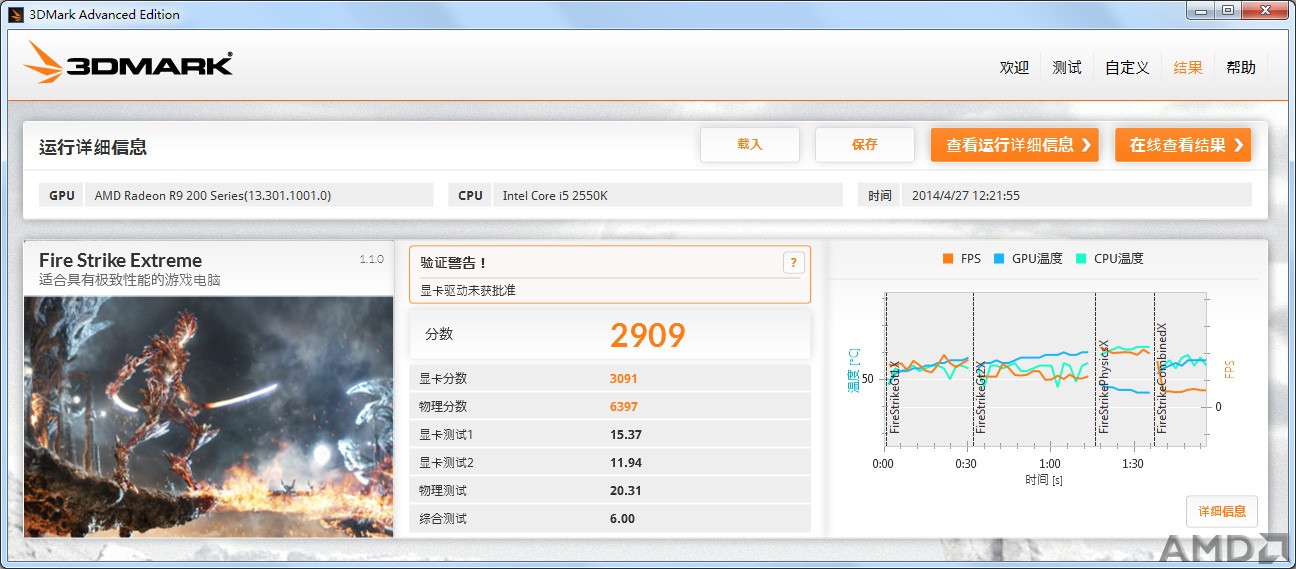Screen dimensions: 1296x569
Task: Click the 3DMark app icon in title bar
Action: [16, 14]
